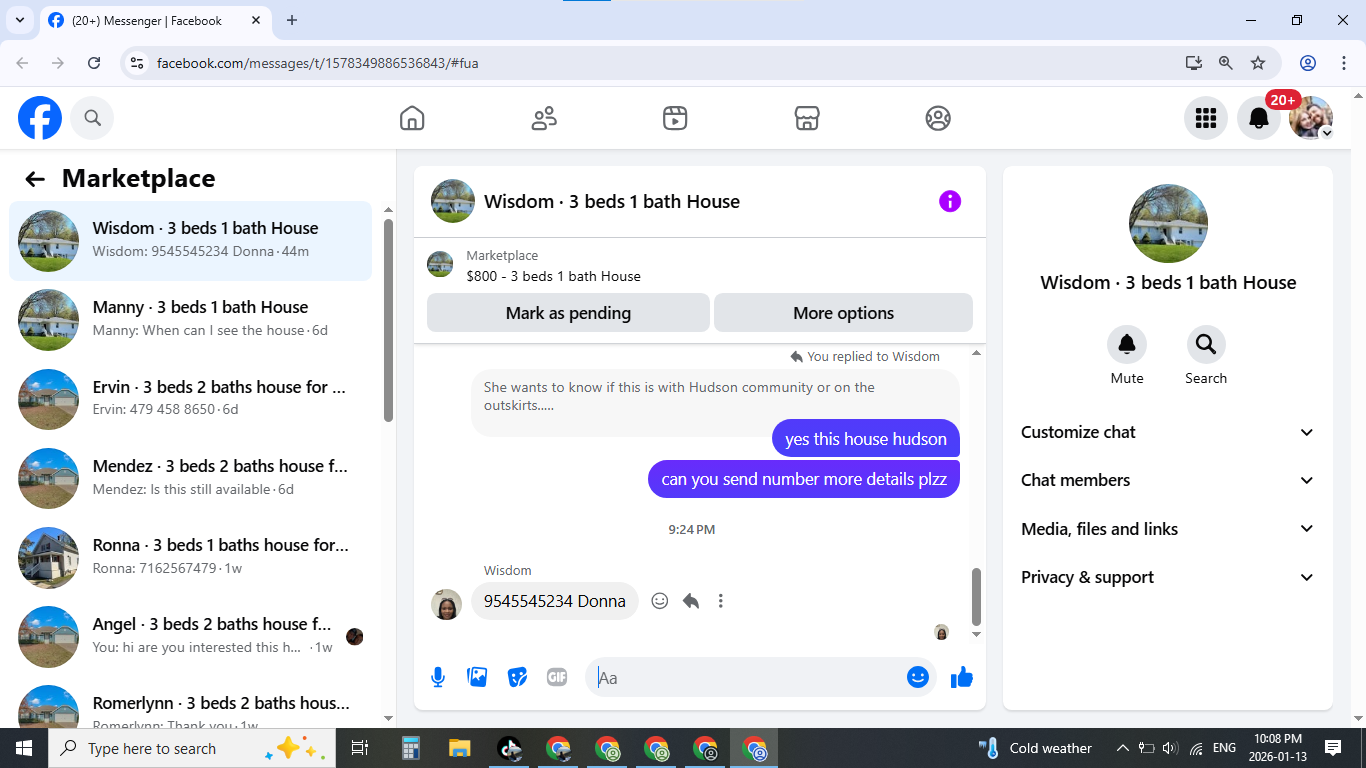The width and height of the screenshot is (1366, 768).
Task: Open the Groups icon in top navigation
Action: pos(938,118)
